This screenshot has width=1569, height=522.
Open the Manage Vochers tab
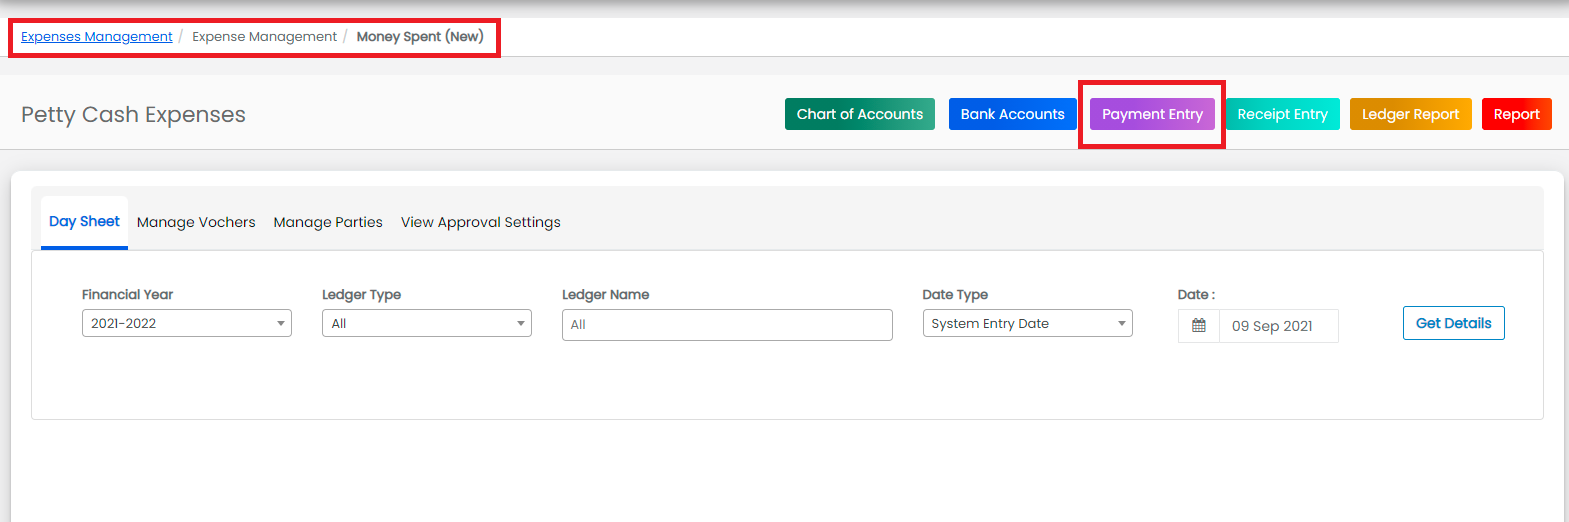pyautogui.click(x=196, y=222)
